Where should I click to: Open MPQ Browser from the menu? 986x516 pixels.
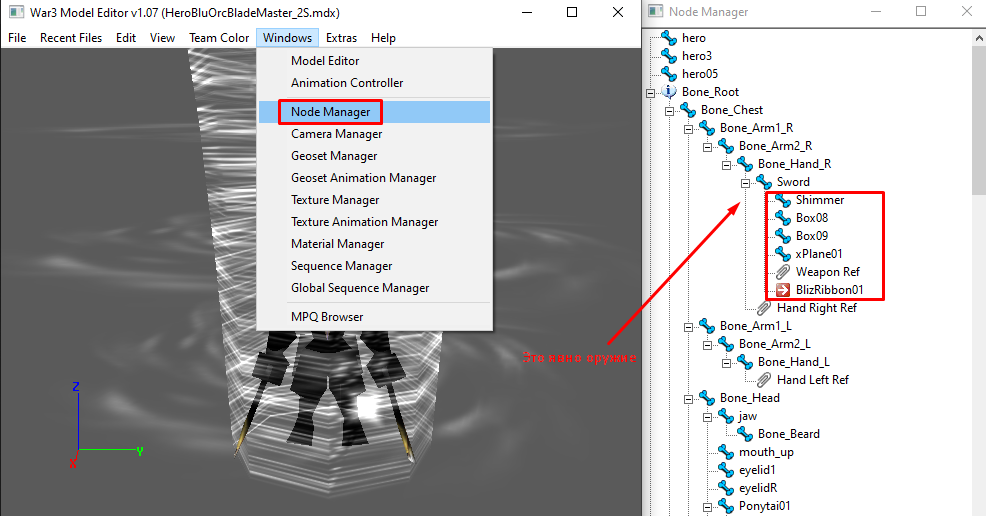coord(374,317)
